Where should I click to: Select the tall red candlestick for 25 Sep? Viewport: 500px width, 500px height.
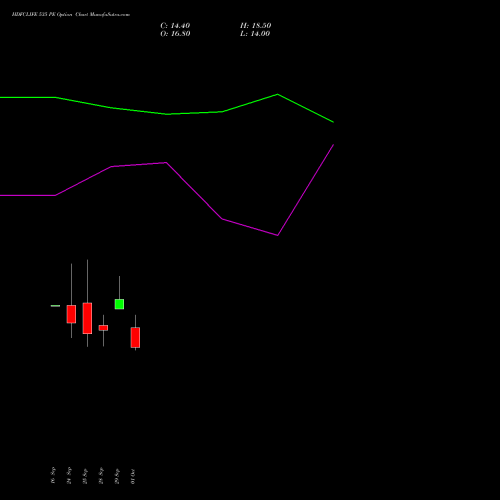[87, 318]
